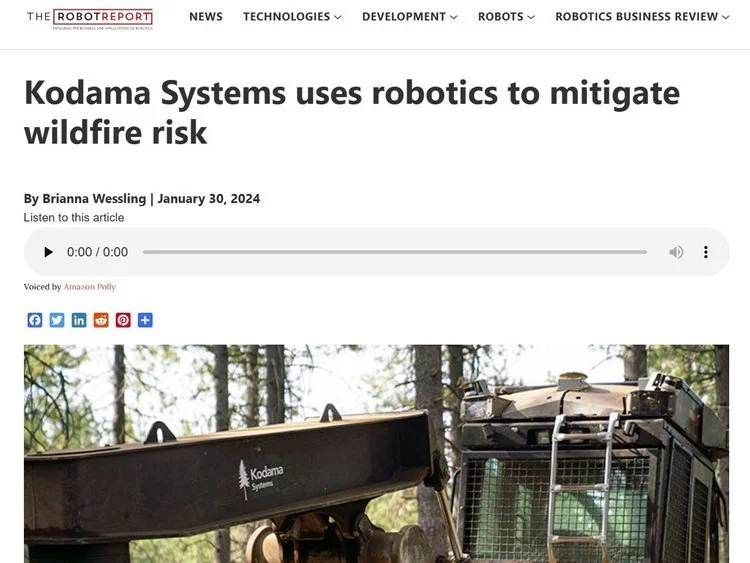Image resolution: width=750 pixels, height=563 pixels.
Task: Mute the audio player volume
Action: coord(676,252)
